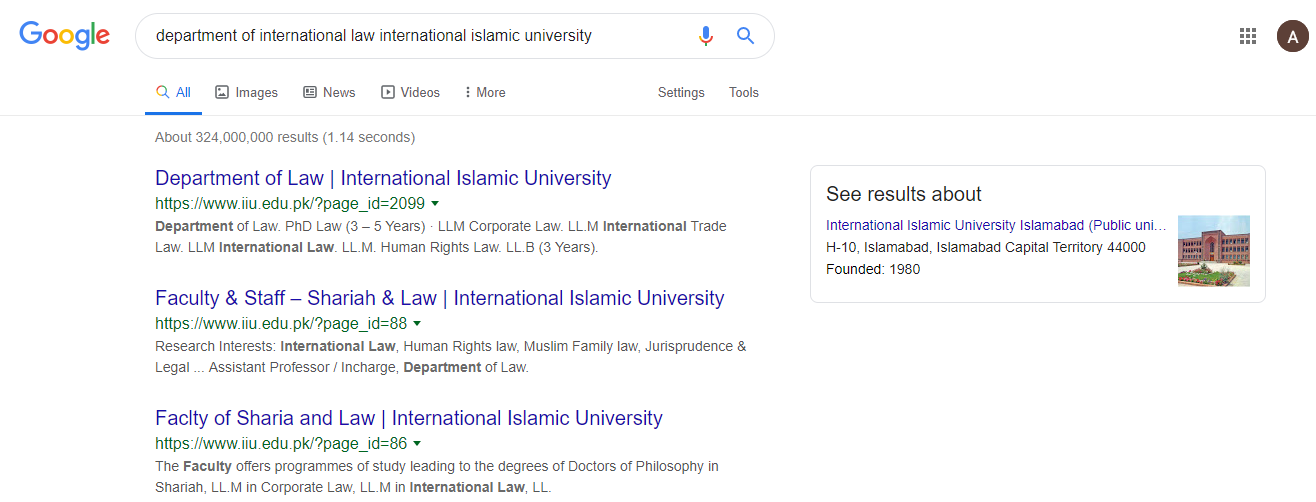Expand arrow beside page_id=86 URL
The image size is (1316, 502).
coord(417,443)
